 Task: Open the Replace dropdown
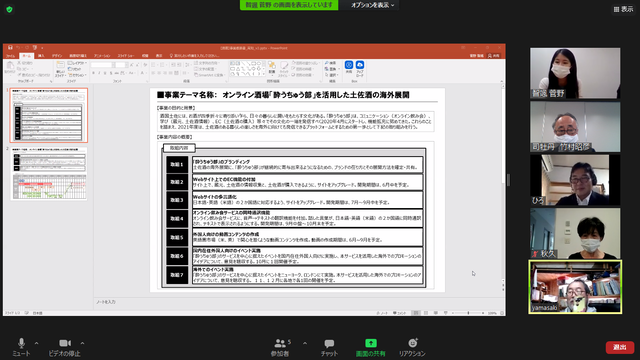coord(331,69)
